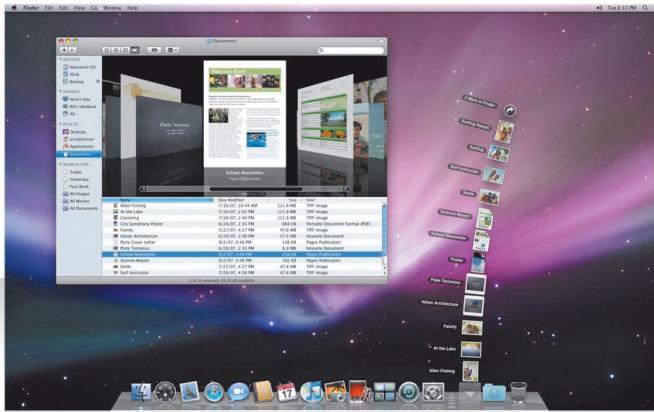The width and height of the screenshot is (654, 412).
Task: Go back with Finder back arrow
Action: [x=63, y=50]
